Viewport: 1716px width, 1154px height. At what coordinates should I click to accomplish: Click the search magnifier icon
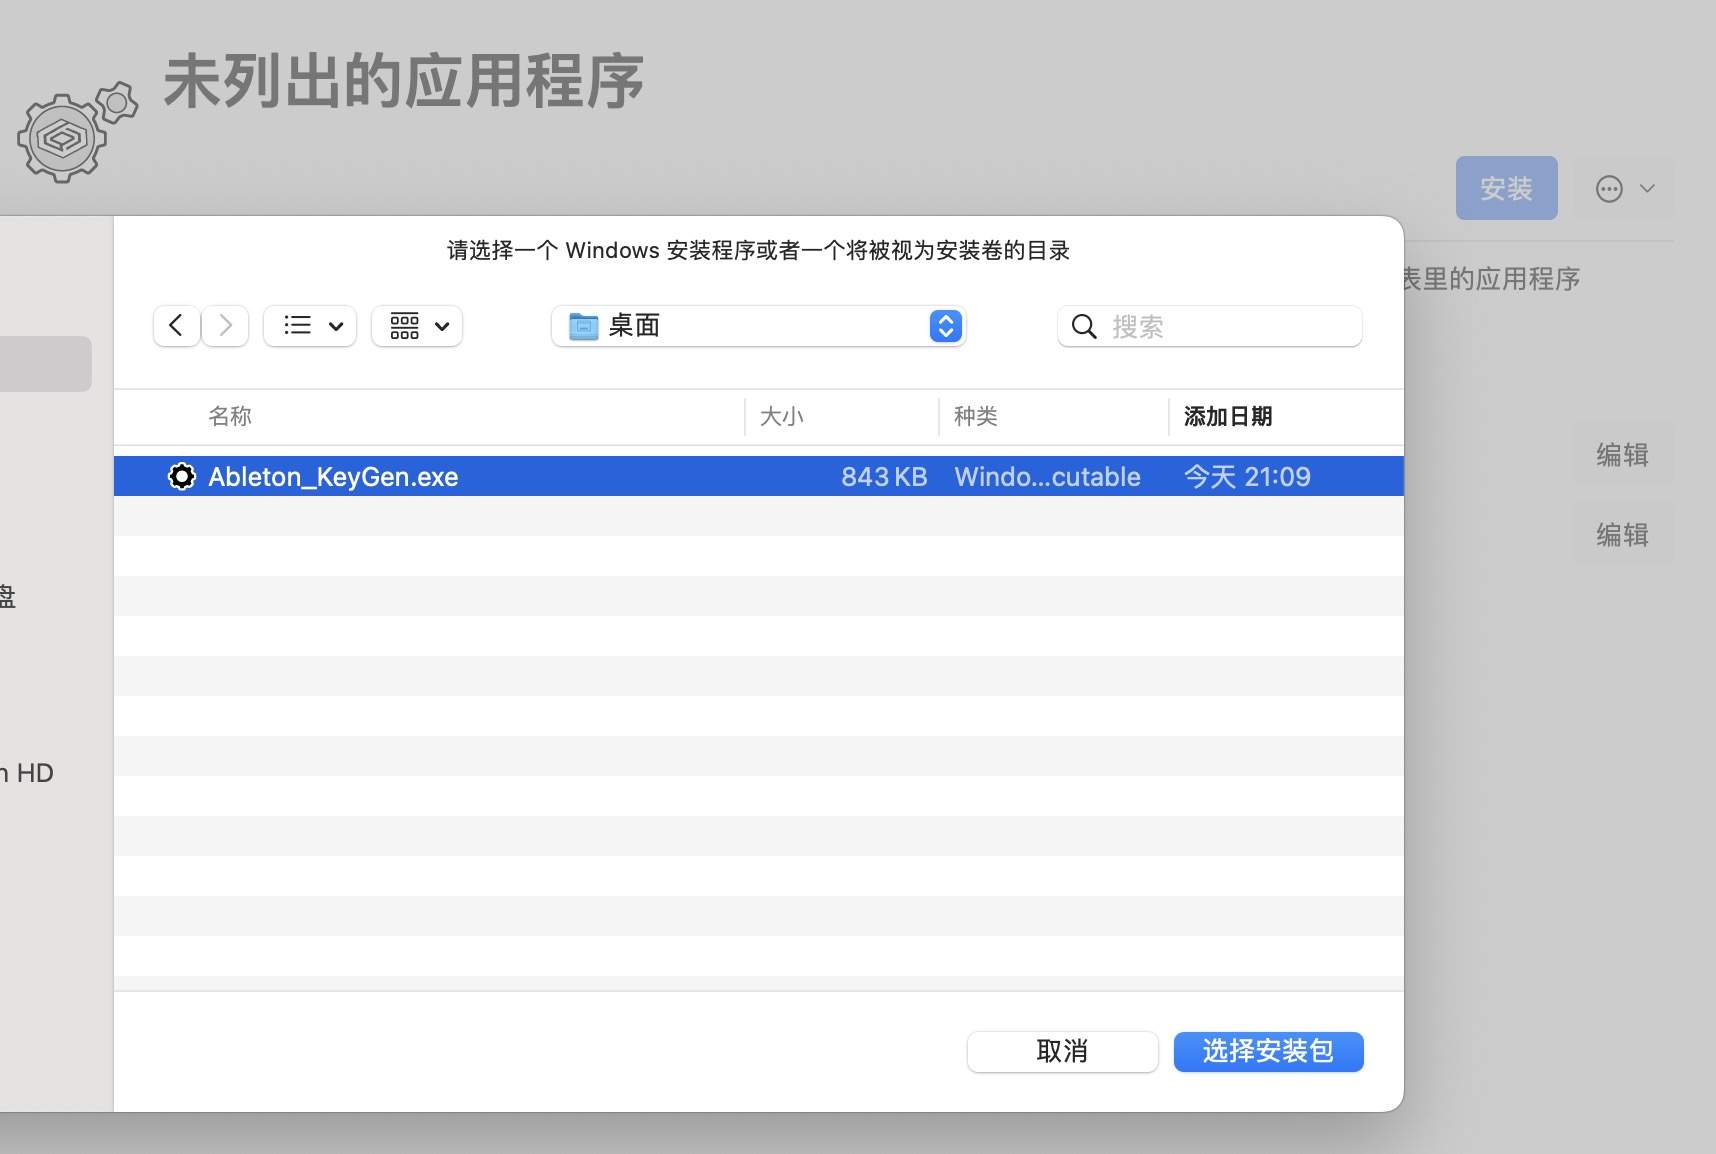click(x=1084, y=326)
